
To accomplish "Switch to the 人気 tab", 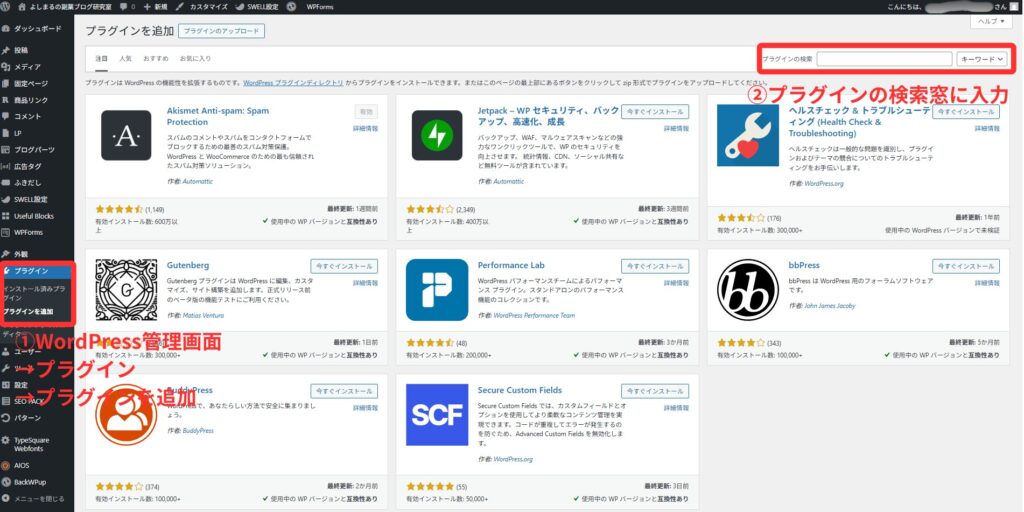I will click(125, 59).
